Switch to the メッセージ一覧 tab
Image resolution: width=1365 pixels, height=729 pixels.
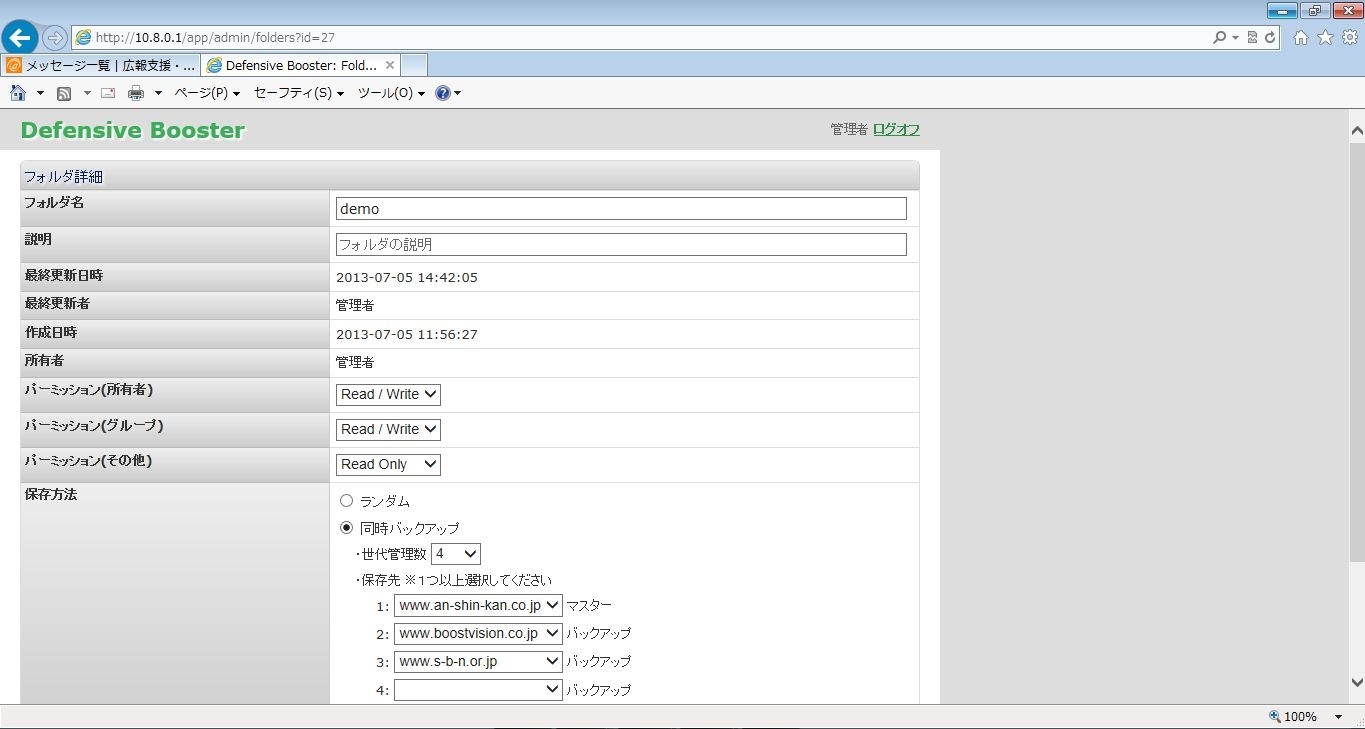(101, 65)
